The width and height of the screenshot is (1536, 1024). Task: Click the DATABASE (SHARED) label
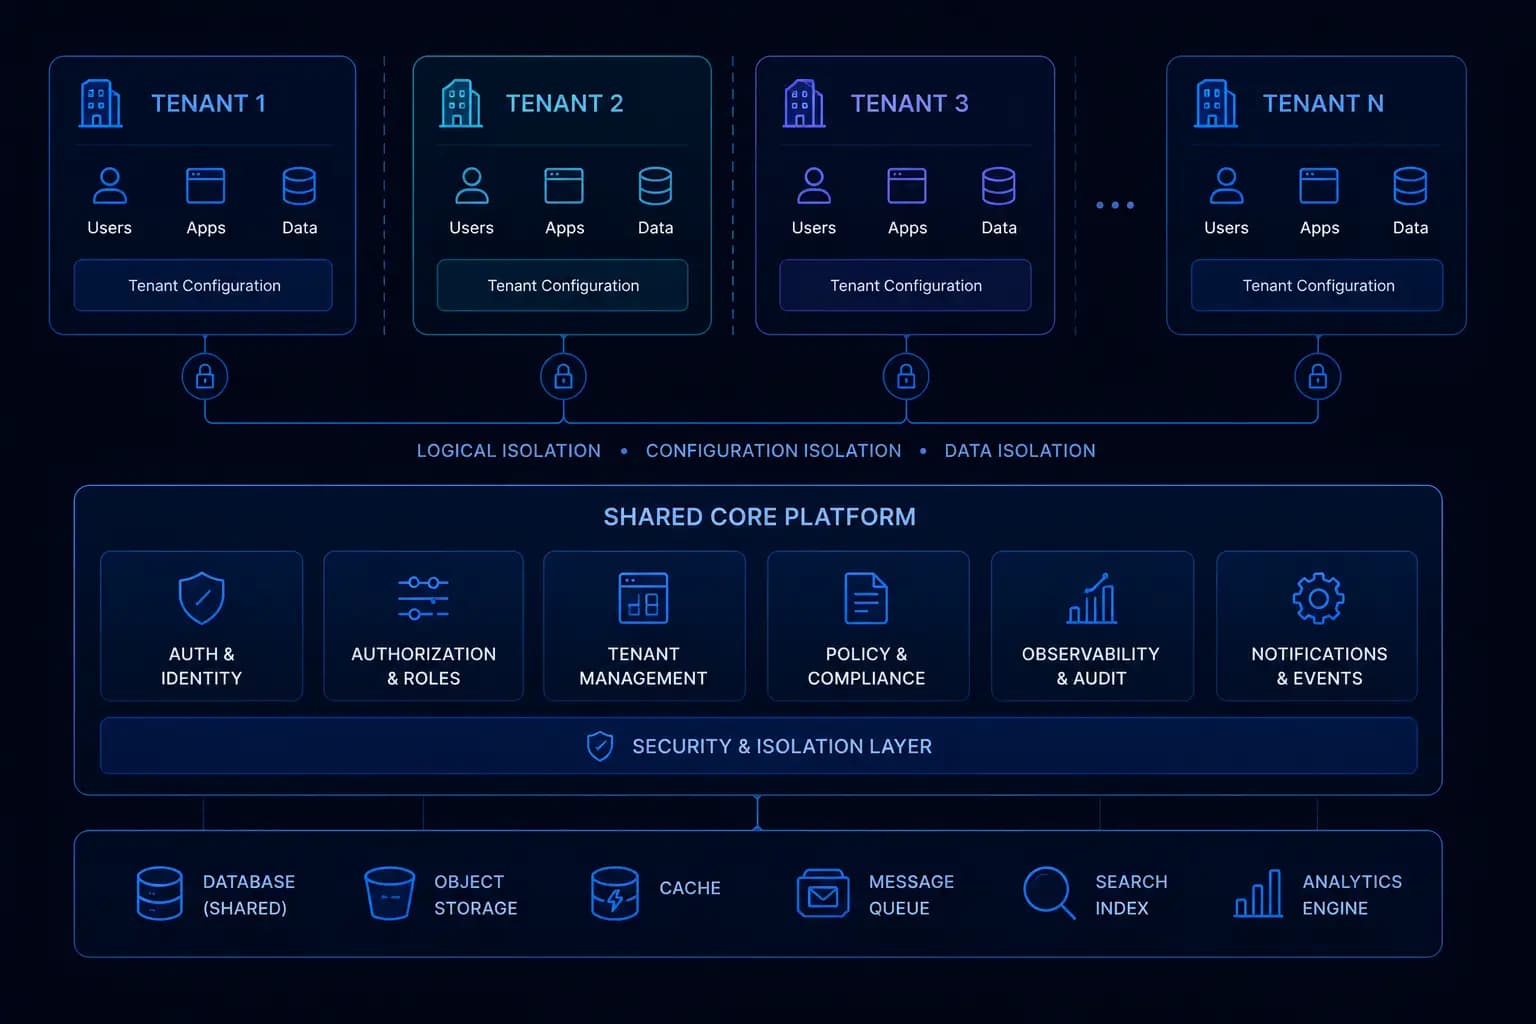click(x=248, y=895)
